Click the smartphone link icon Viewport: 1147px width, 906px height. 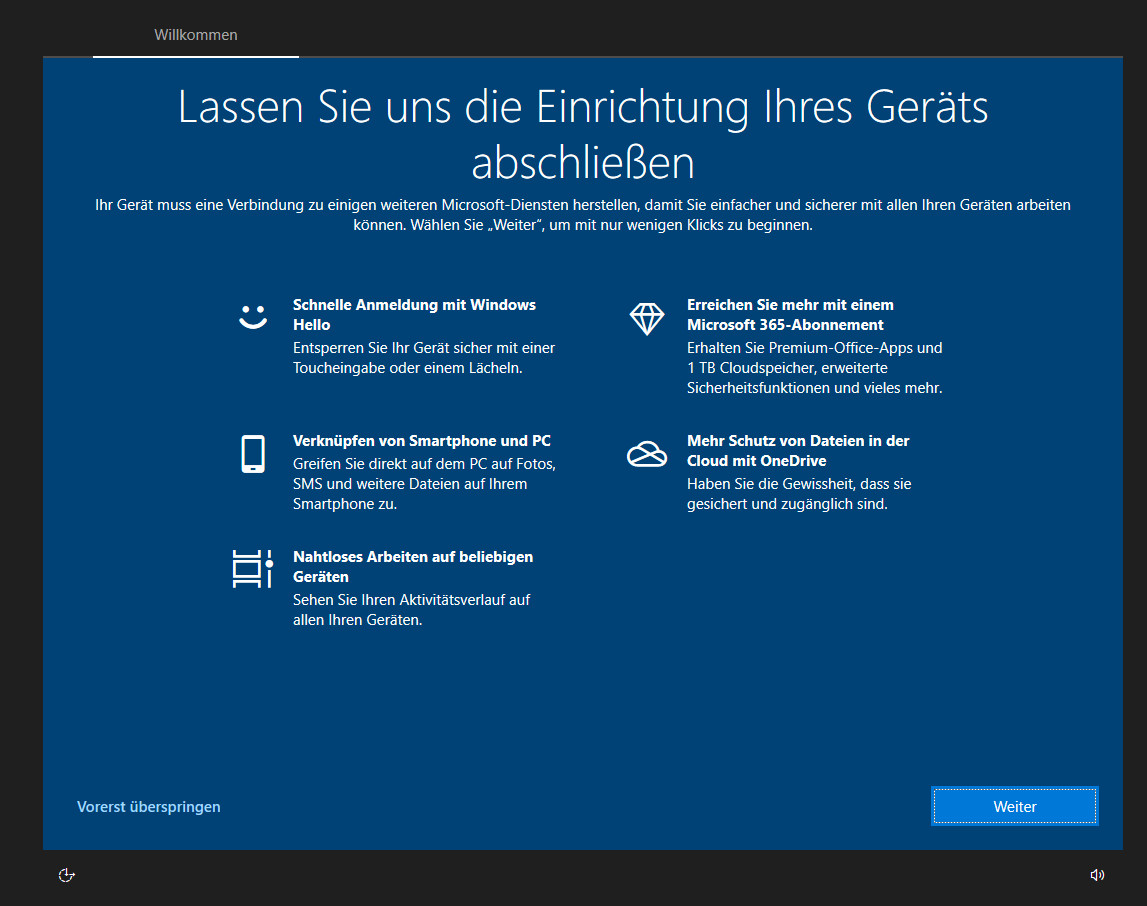pyautogui.click(x=253, y=454)
